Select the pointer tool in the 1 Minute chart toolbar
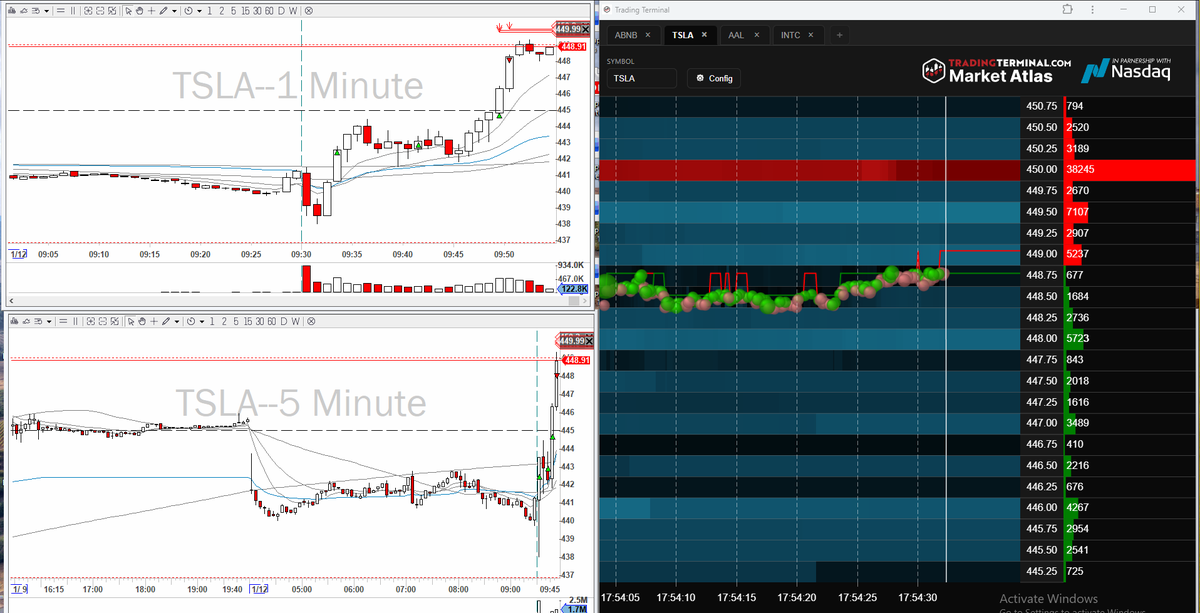 coord(129,11)
